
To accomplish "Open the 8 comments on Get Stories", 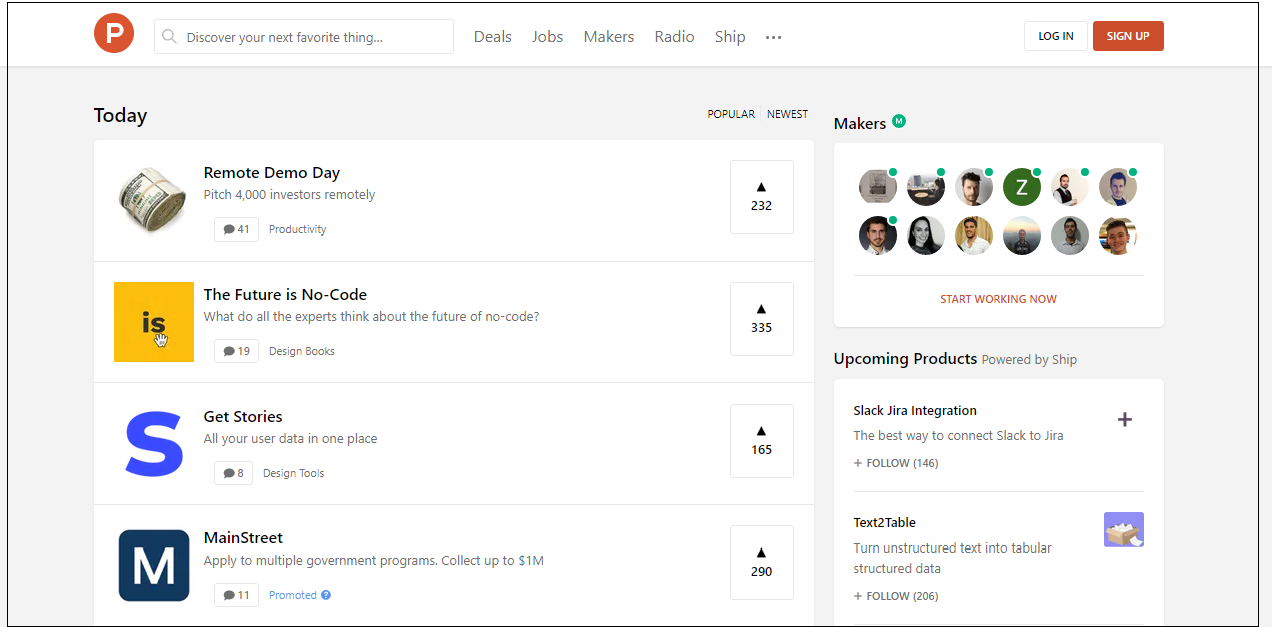I will point(233,473).
